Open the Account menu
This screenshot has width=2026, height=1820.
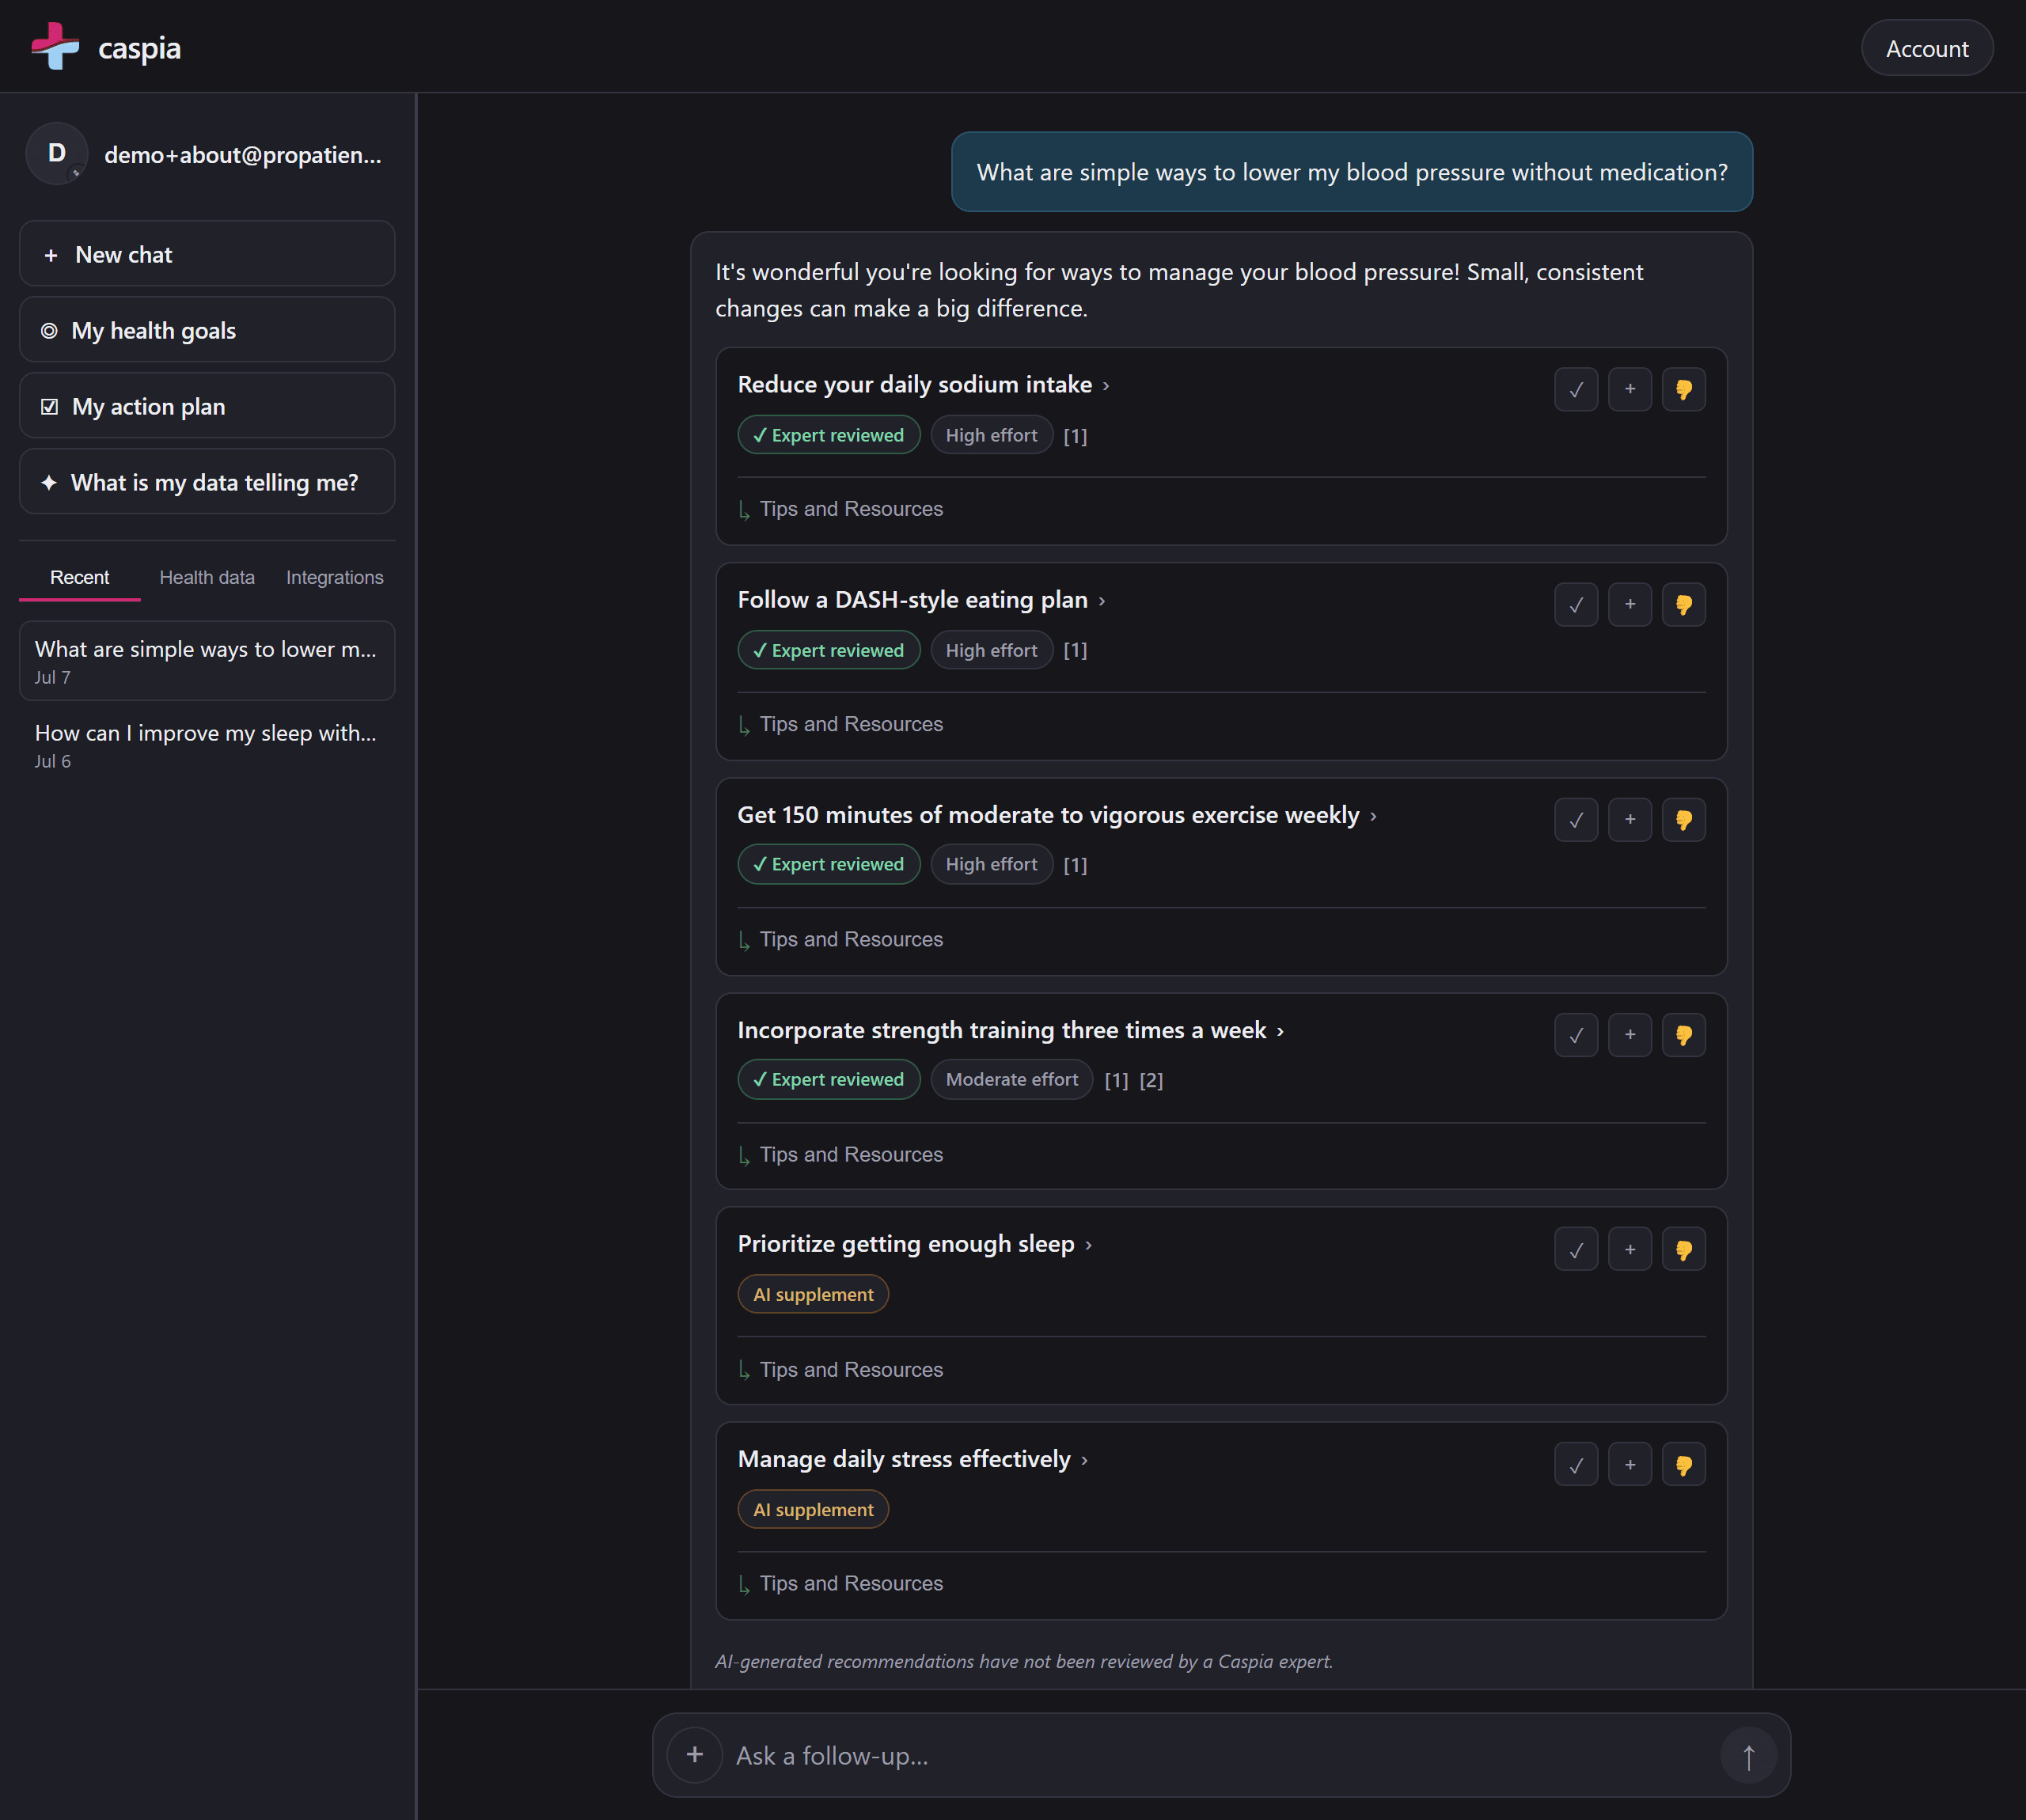(1926, 48)
